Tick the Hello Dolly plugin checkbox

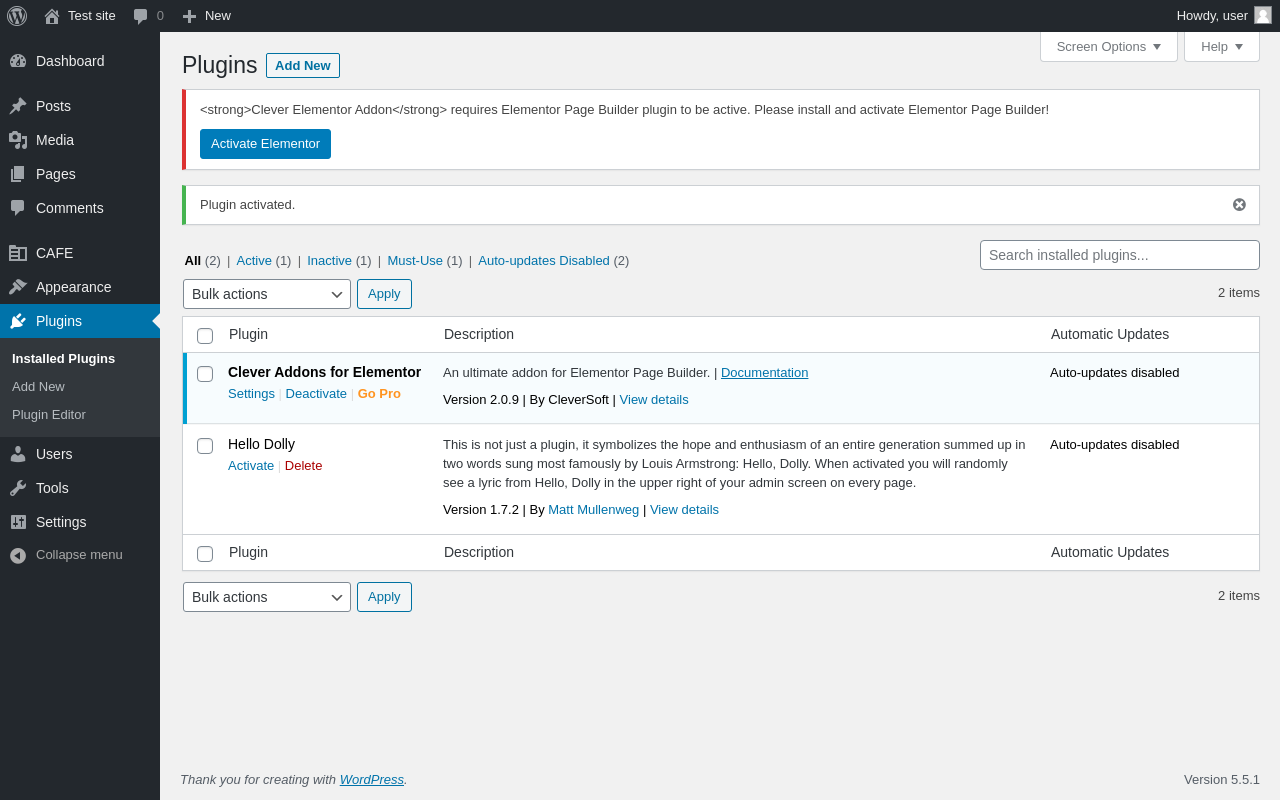click(205, 446)
